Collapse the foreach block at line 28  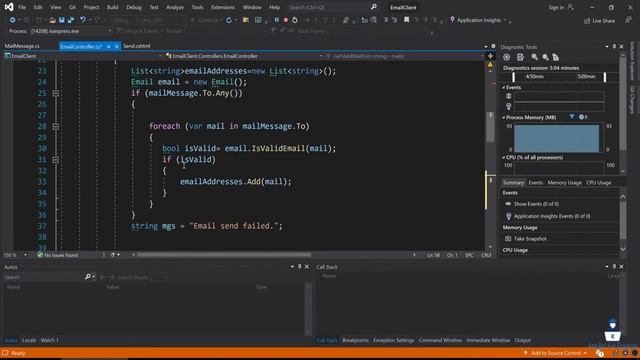pyautogui.click(x=56, y=127)
